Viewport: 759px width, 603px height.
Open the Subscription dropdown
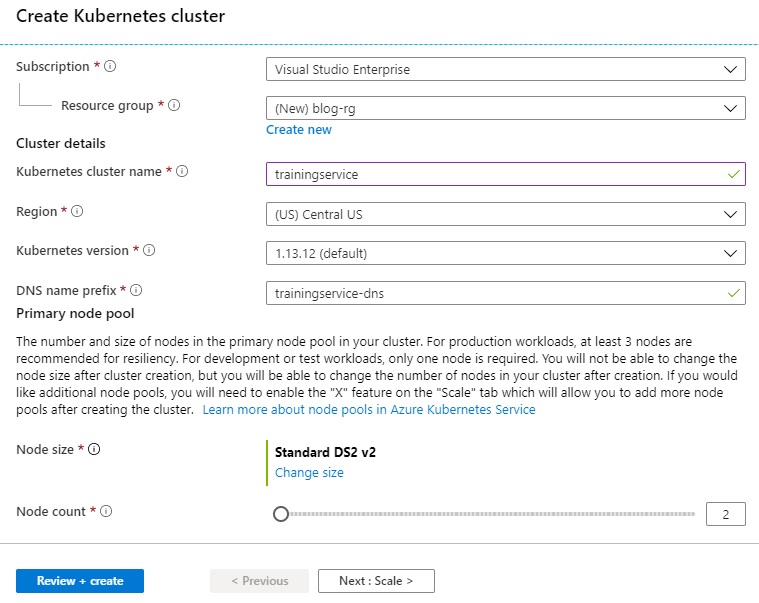pyautogui.click(x=505, y=69)
